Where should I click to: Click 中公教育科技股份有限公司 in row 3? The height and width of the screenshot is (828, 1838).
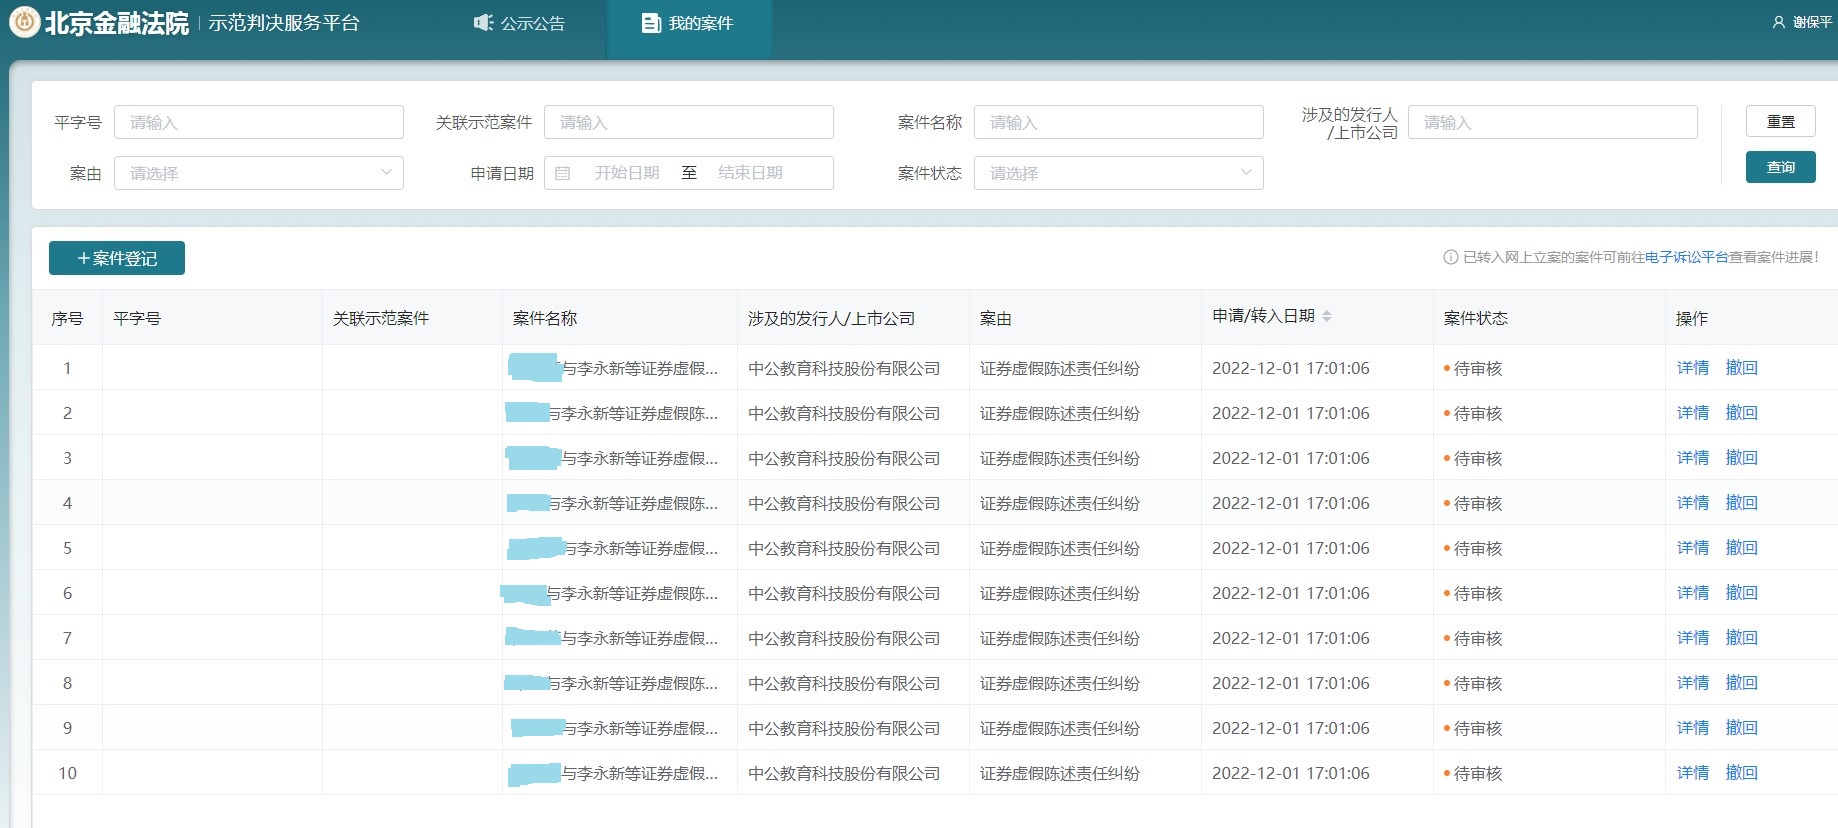(x=844, y=458)
